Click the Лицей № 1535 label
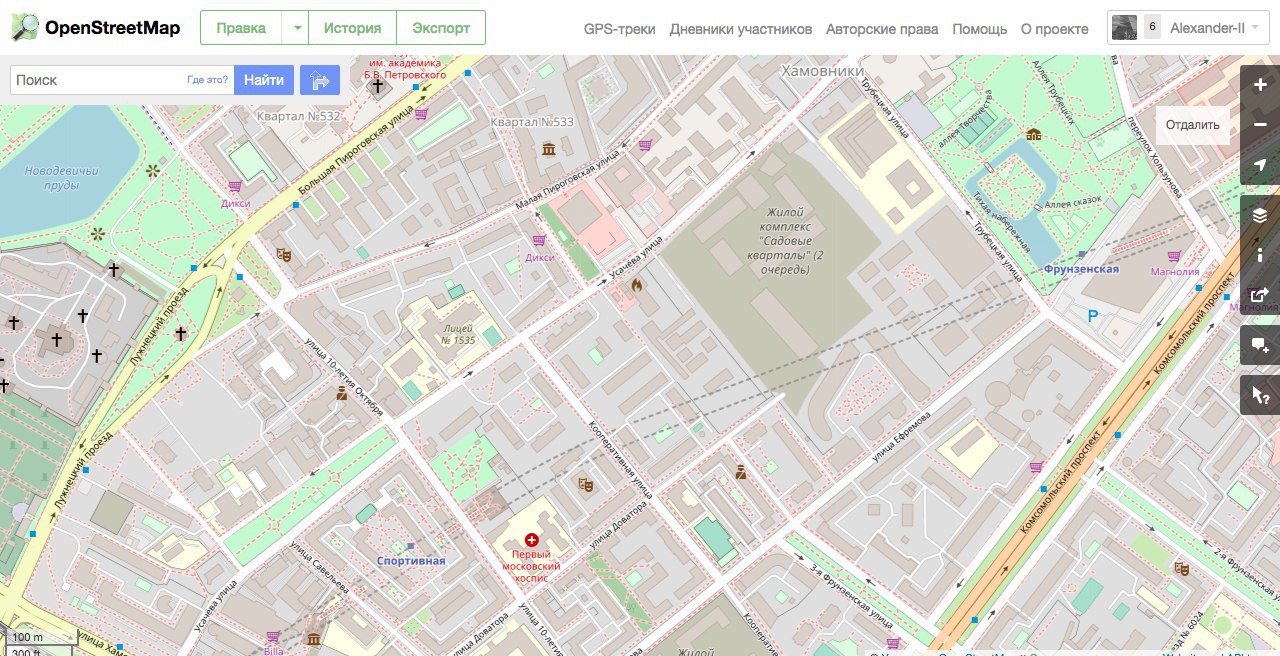1280x656 pixels. (458, 334)
